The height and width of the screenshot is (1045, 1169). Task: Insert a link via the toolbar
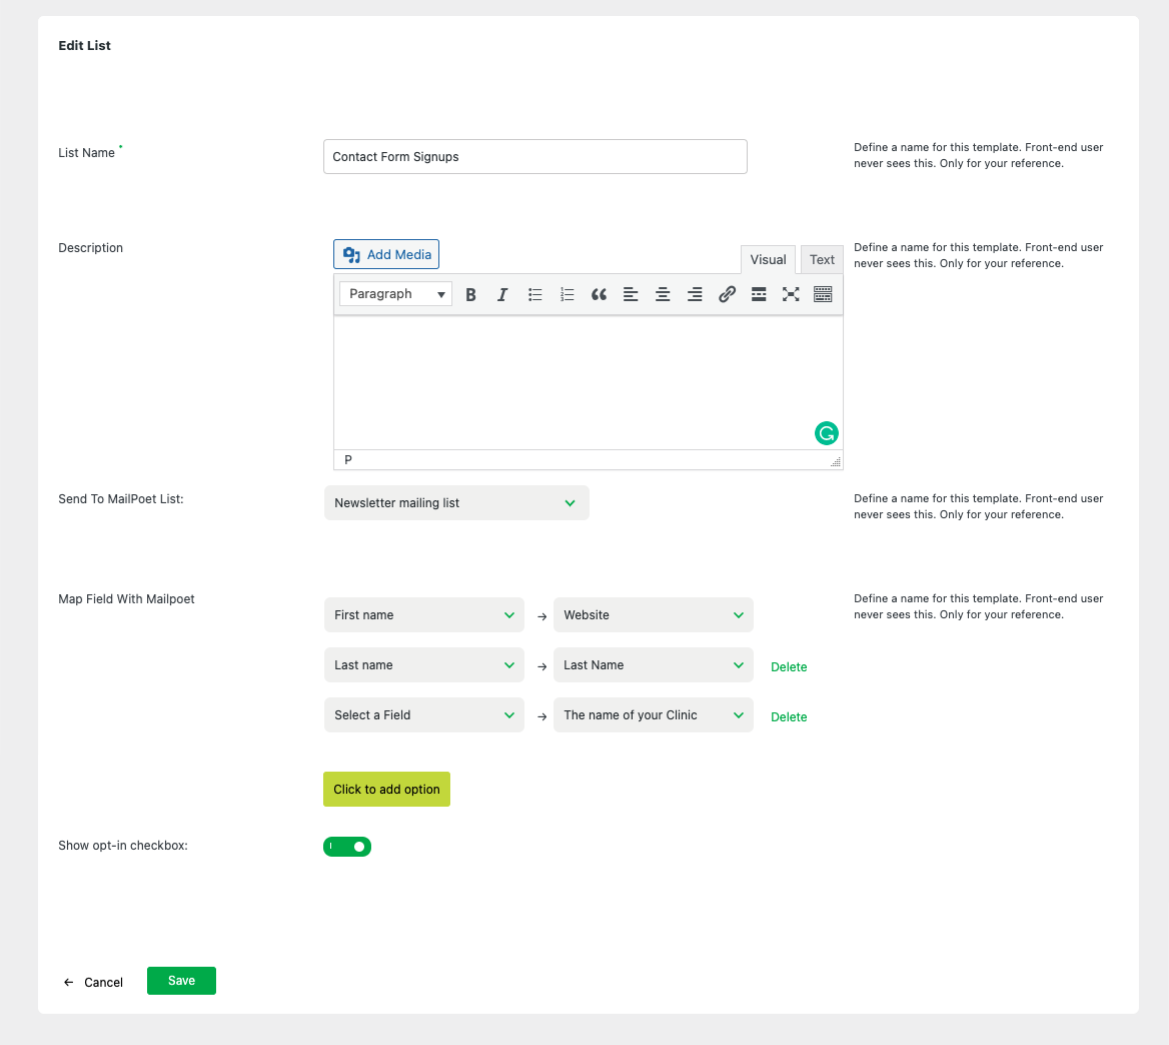tap(727, 294)
